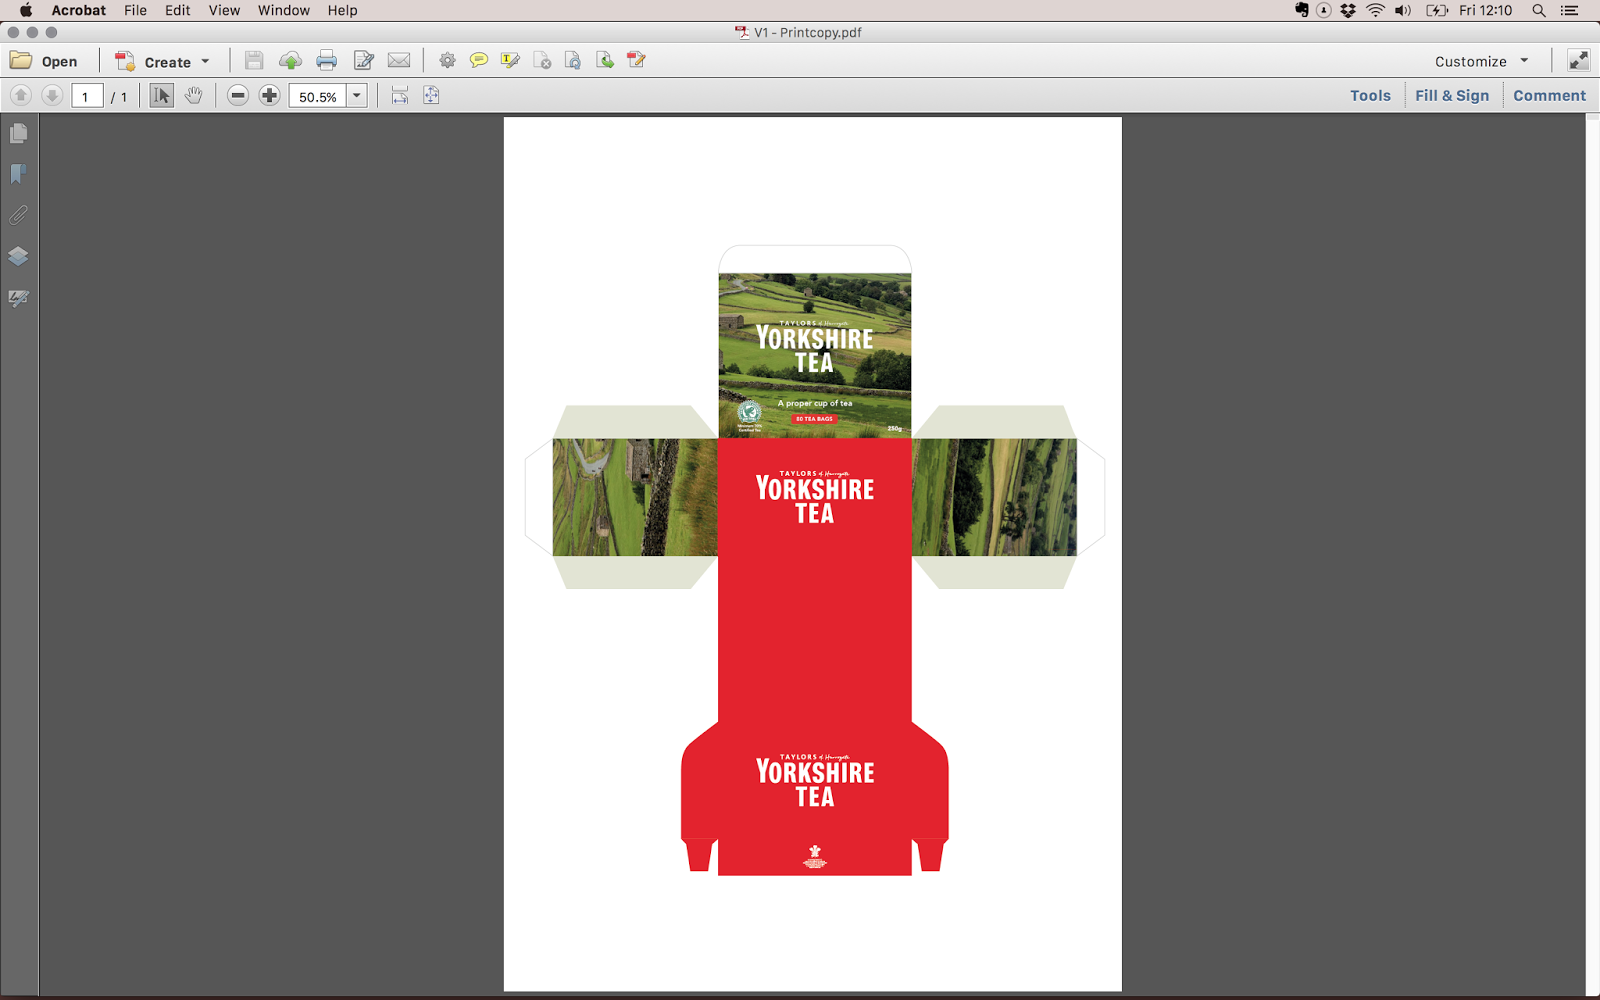This screenshot has height=1000, width=1600.
Task: Click the fit one full page icon
Action: click(x=431, y=96)
